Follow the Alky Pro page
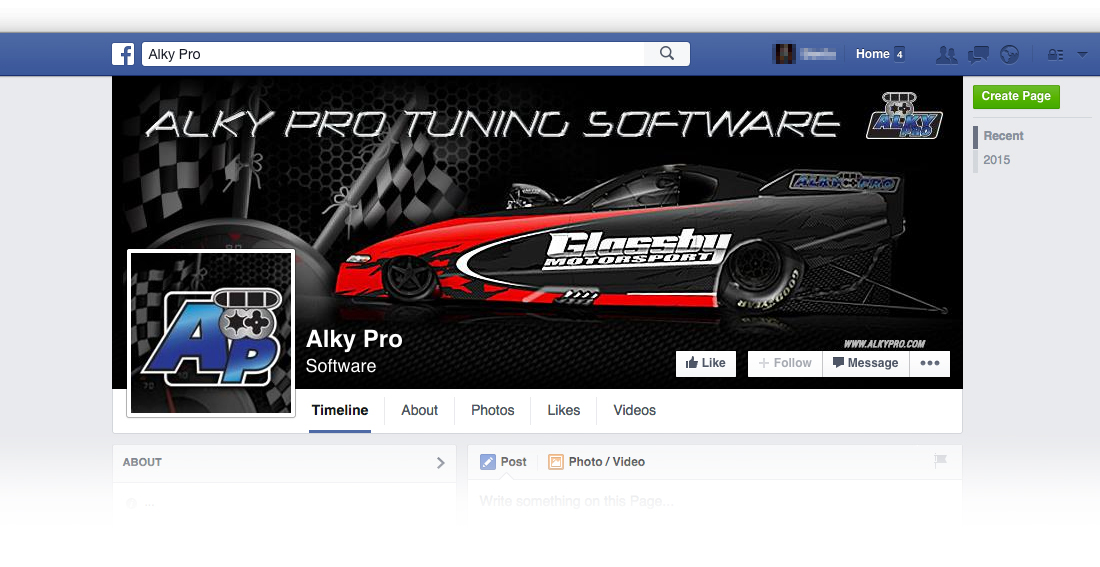Image resolution: width=1100 pixels, height=567 pixels. click(785, 363)
